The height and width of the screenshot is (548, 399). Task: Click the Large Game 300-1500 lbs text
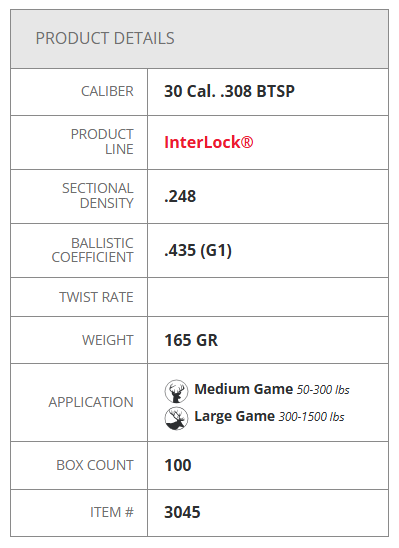[269, 416]
